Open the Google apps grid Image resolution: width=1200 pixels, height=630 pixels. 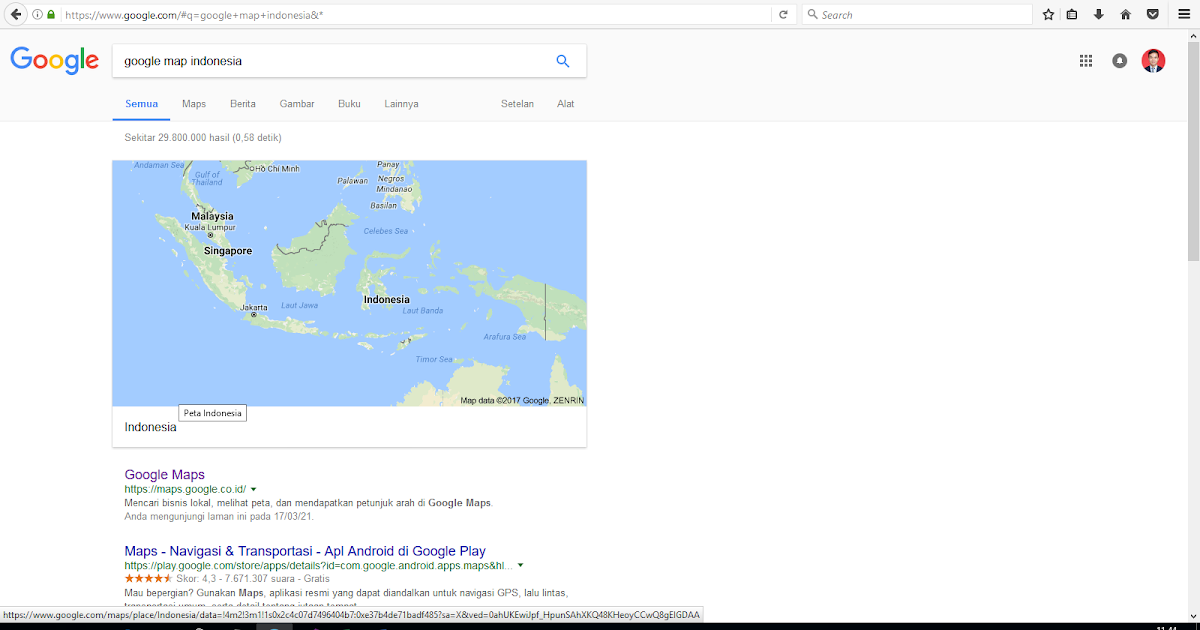[x=1086, y=61]
